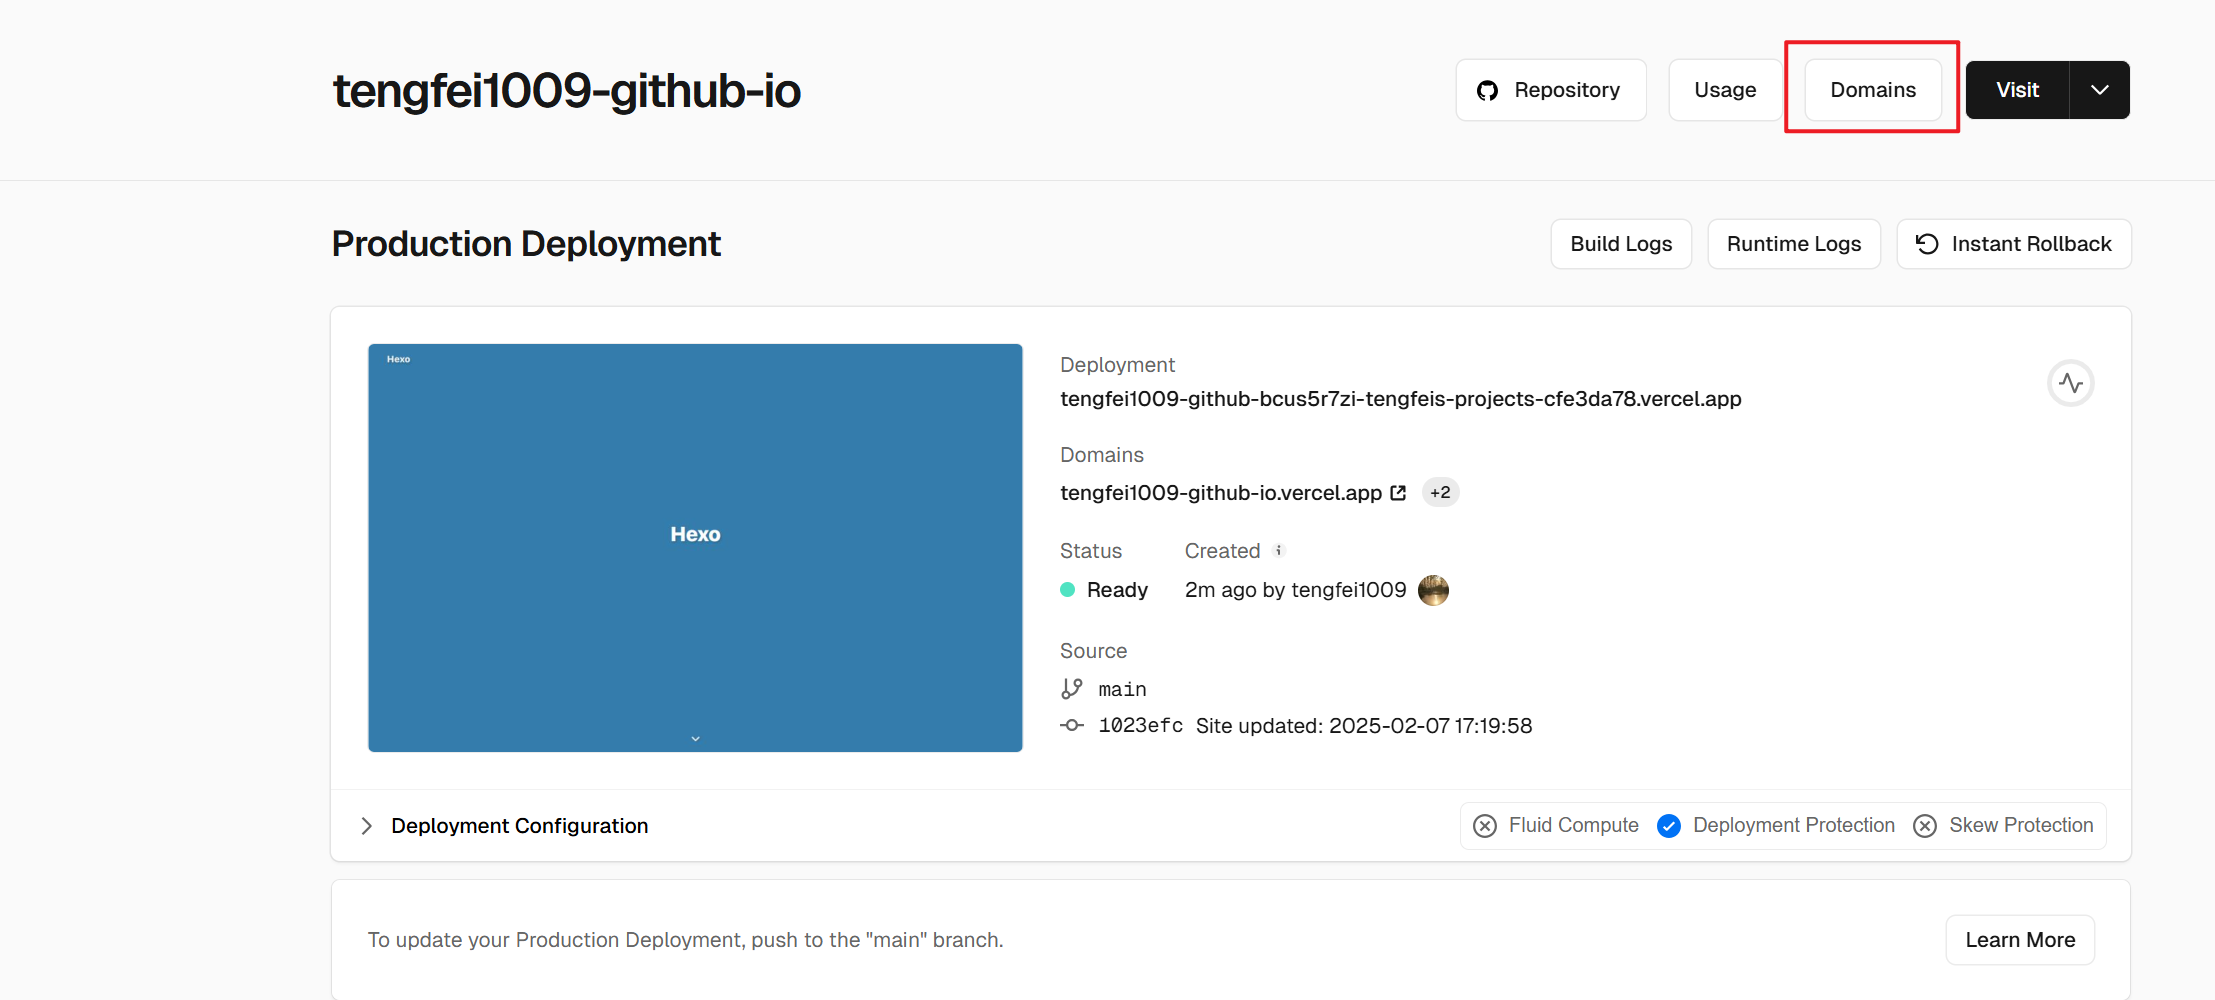Show the +2 additional domains badge
Image resolution: width=2215 pixels, height=1000 pixels.
click(1440, 492)
